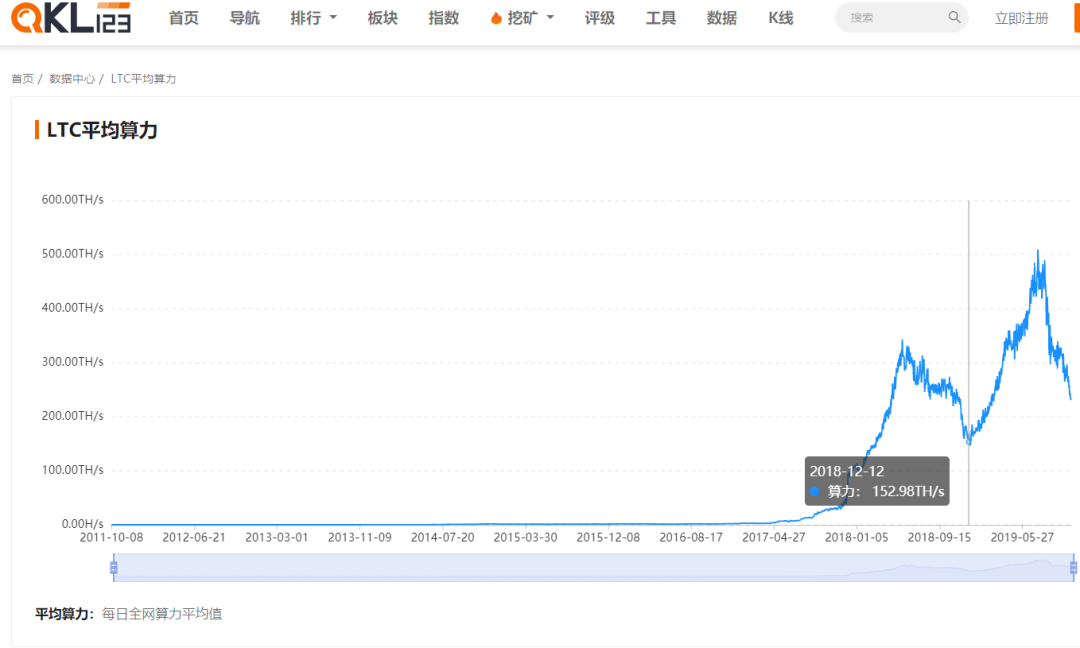This screenshot has height=648, width=1080.
Task: Click the 立即注册 registration link
Action: [1021, 17]
